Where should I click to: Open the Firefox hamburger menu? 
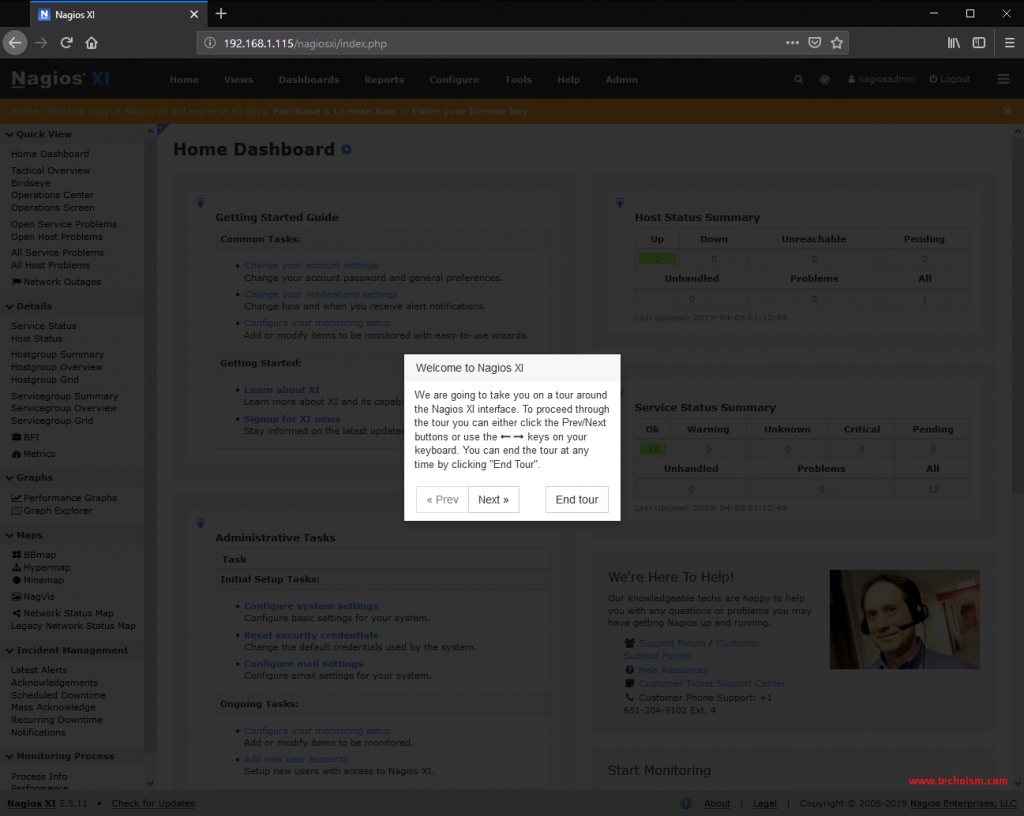click(1009, 43)
